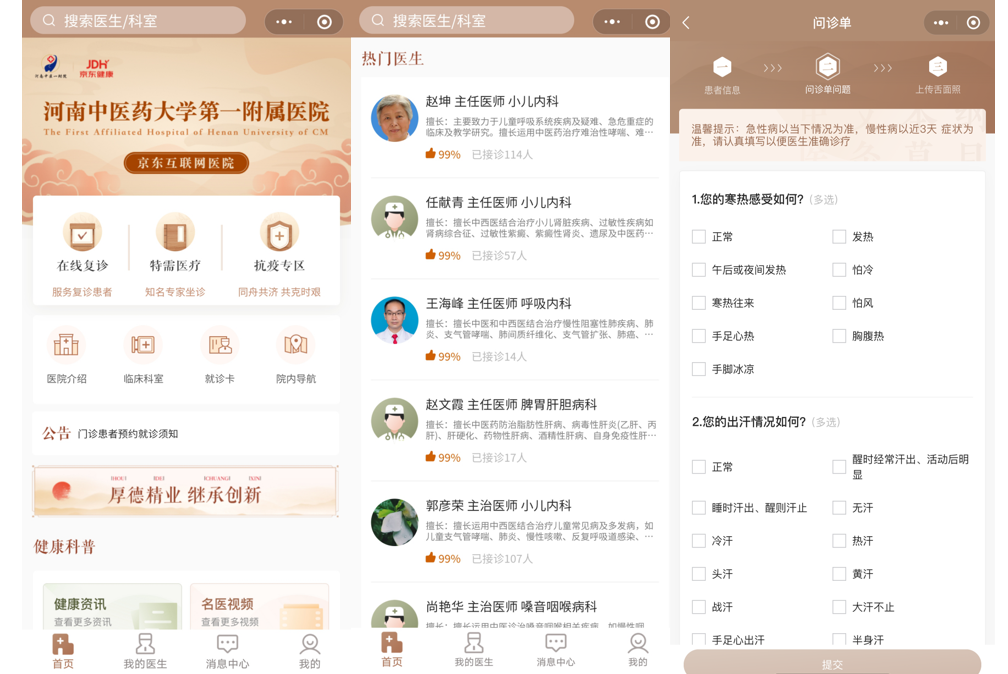Tap the 就诊卡 card icon

(x=219, y=345)
